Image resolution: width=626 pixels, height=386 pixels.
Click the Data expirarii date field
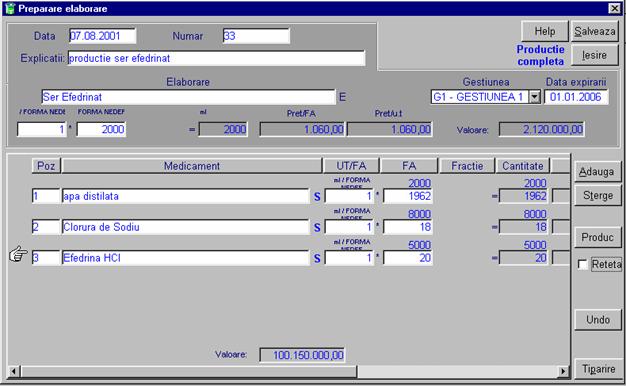pos(576,97)
